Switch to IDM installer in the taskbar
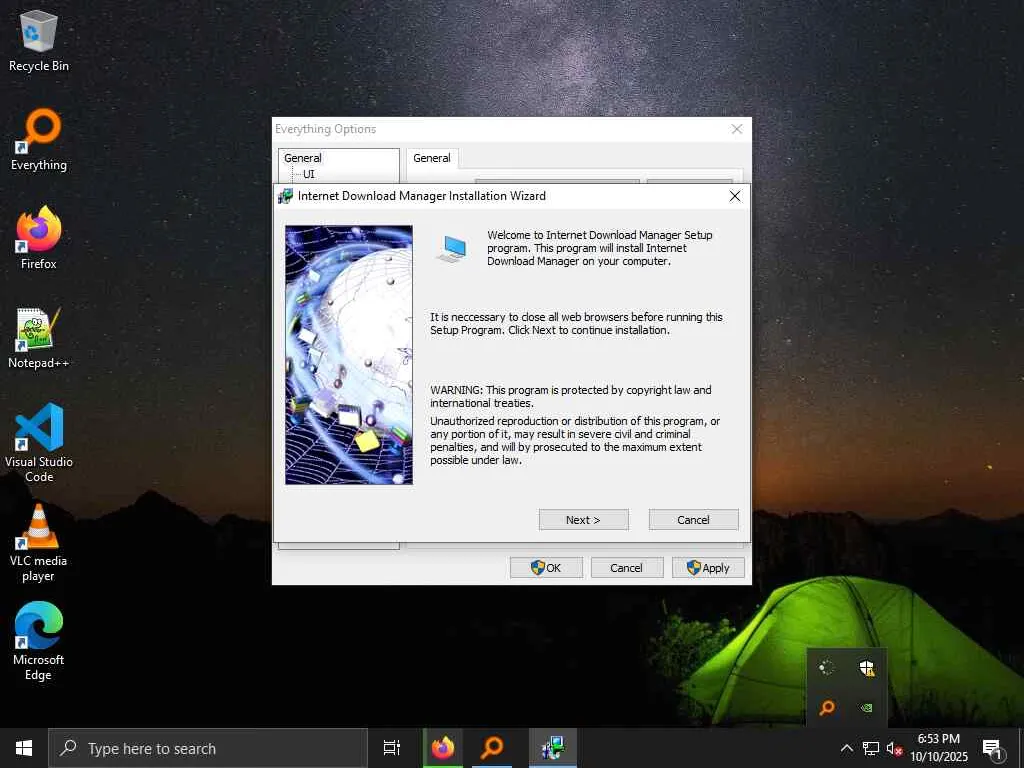1024x768 pixels. pos(552,748)
